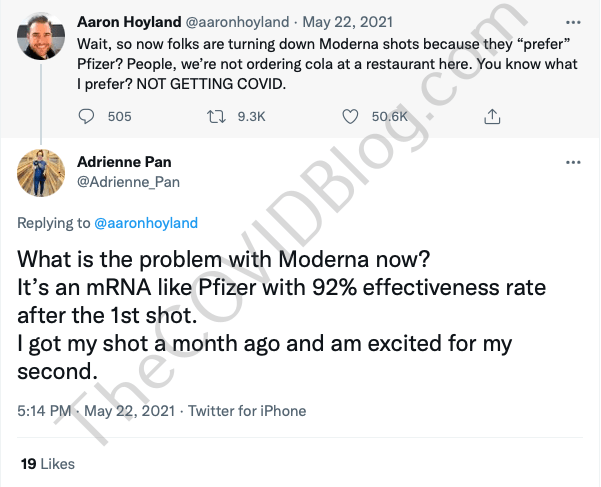Share Aaron Hoyland's tweet using share icon

click(x=491, y=117)
